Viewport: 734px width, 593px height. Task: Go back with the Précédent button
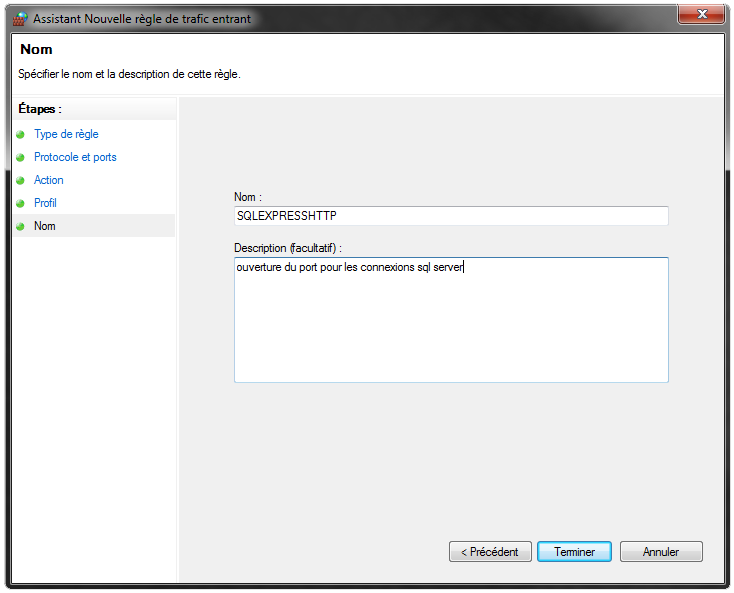tap(490, 552)
